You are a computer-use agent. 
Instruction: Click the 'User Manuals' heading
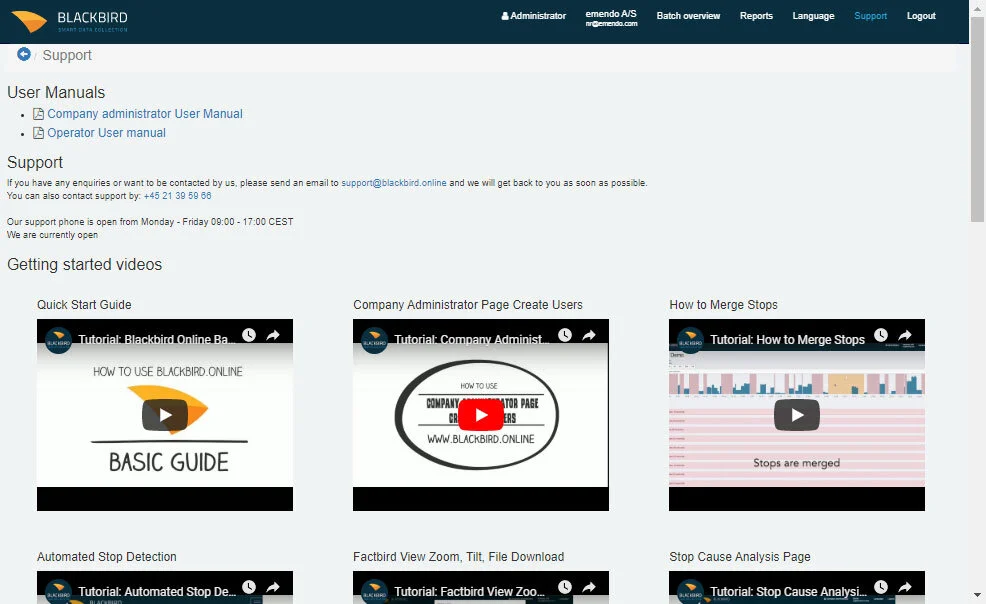pyautogui.click(x=56, y=92)
